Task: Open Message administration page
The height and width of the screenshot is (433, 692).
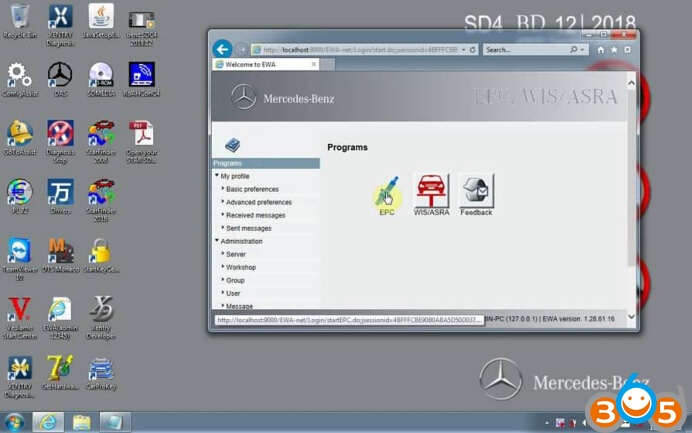Action: coord(239,306)
